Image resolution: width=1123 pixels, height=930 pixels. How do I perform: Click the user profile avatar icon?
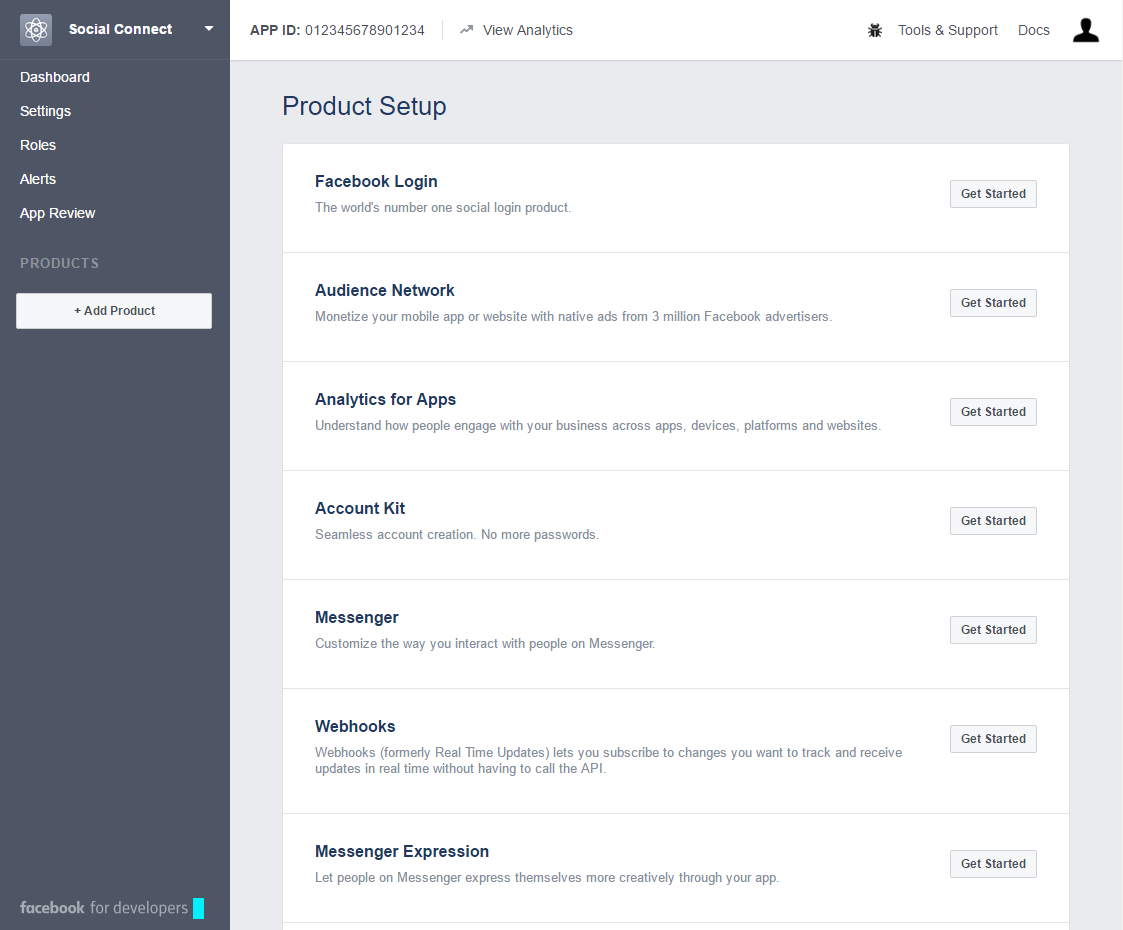[x=1086, y=30]
